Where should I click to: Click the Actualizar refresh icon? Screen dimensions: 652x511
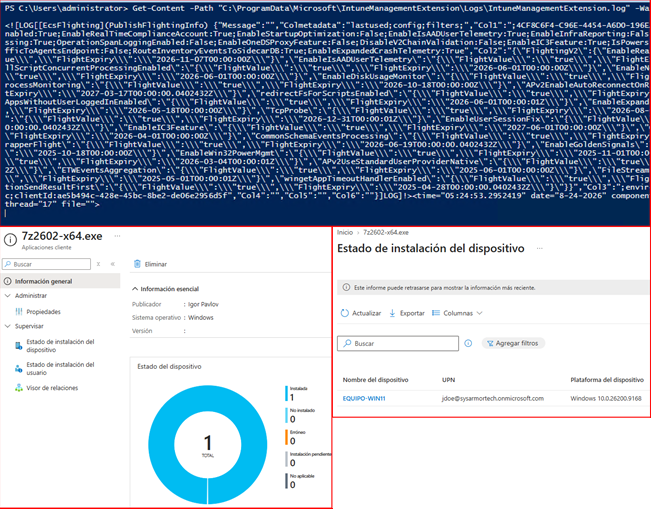(x=345, y=313)
